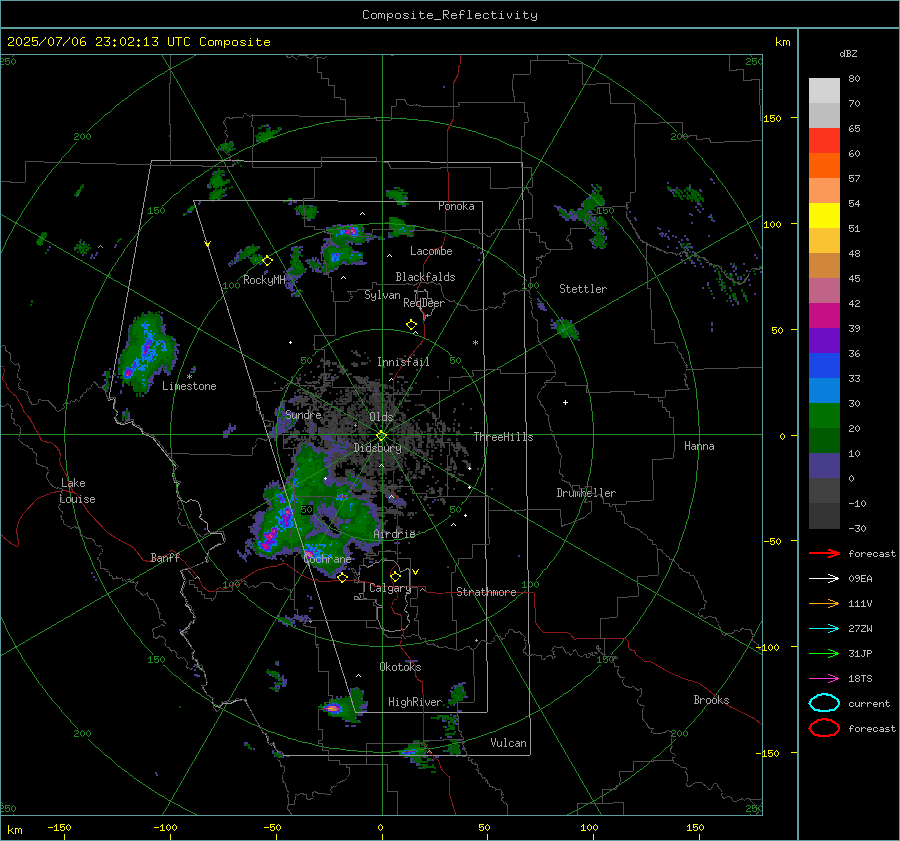Click the Sundre label on the map
The image size is (900, 841).
coord(303,414)
